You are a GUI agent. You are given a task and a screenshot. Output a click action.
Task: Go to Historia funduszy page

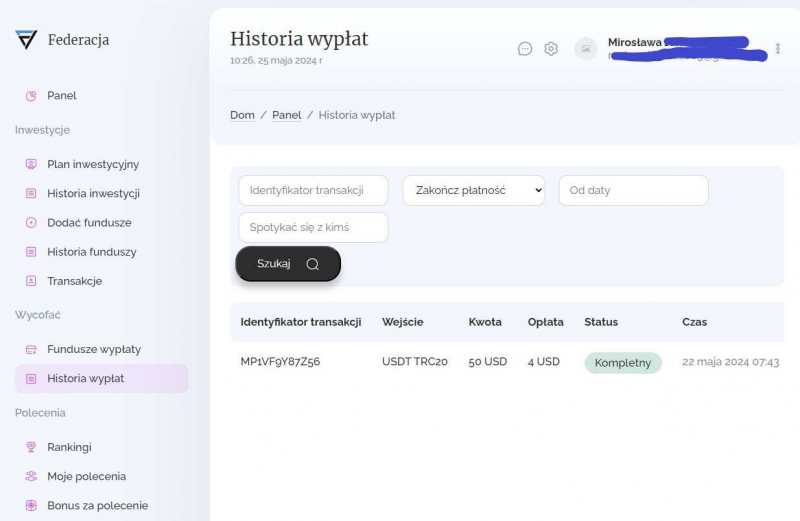coord(91,252)
